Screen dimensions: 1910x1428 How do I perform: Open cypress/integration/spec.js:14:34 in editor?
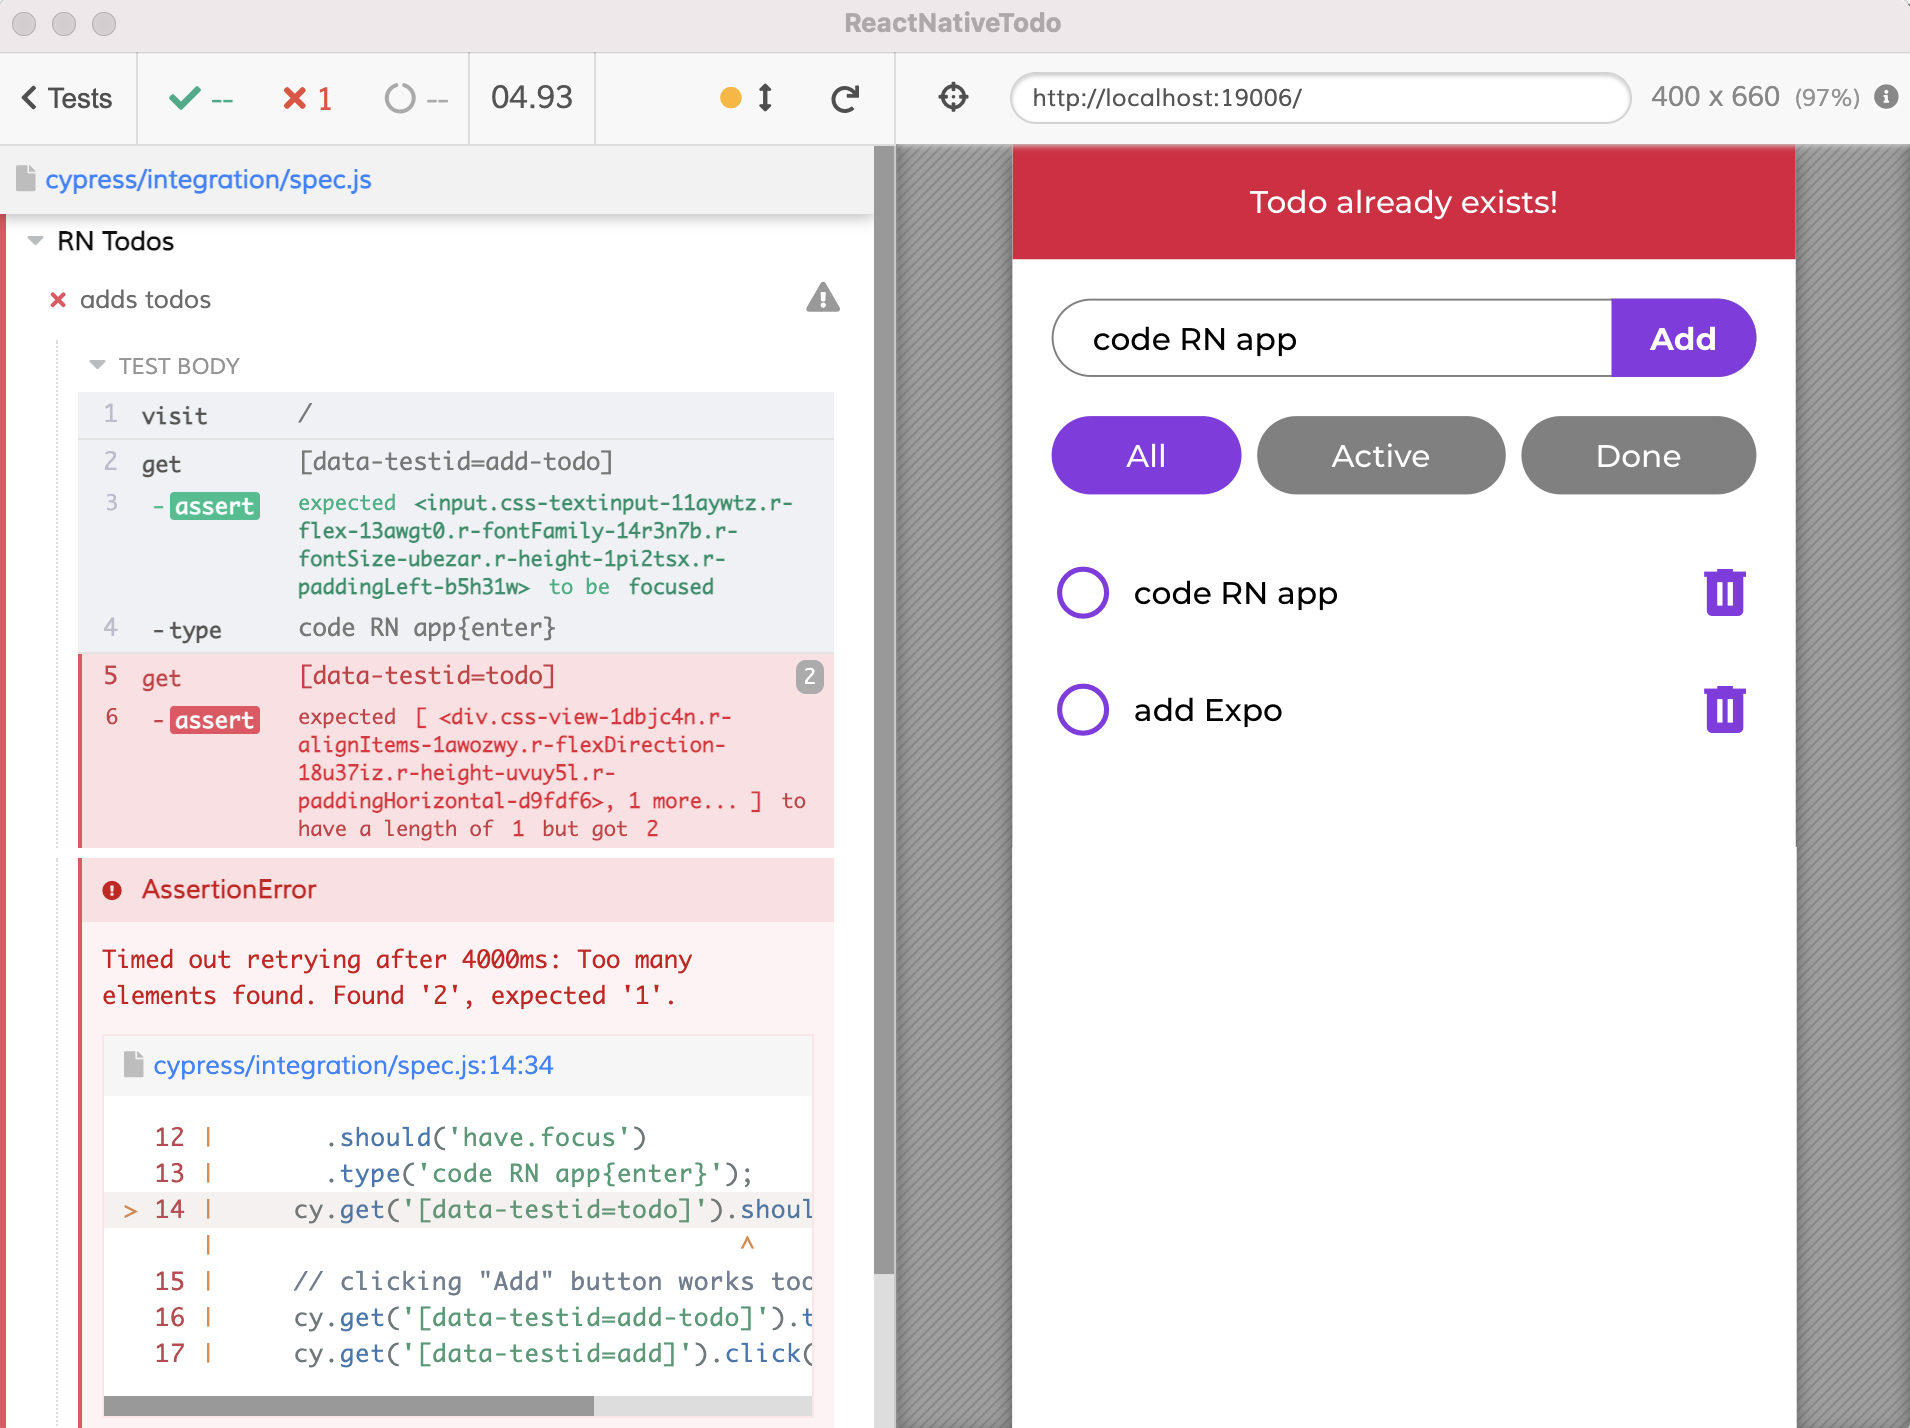(x=353, y=1065)
